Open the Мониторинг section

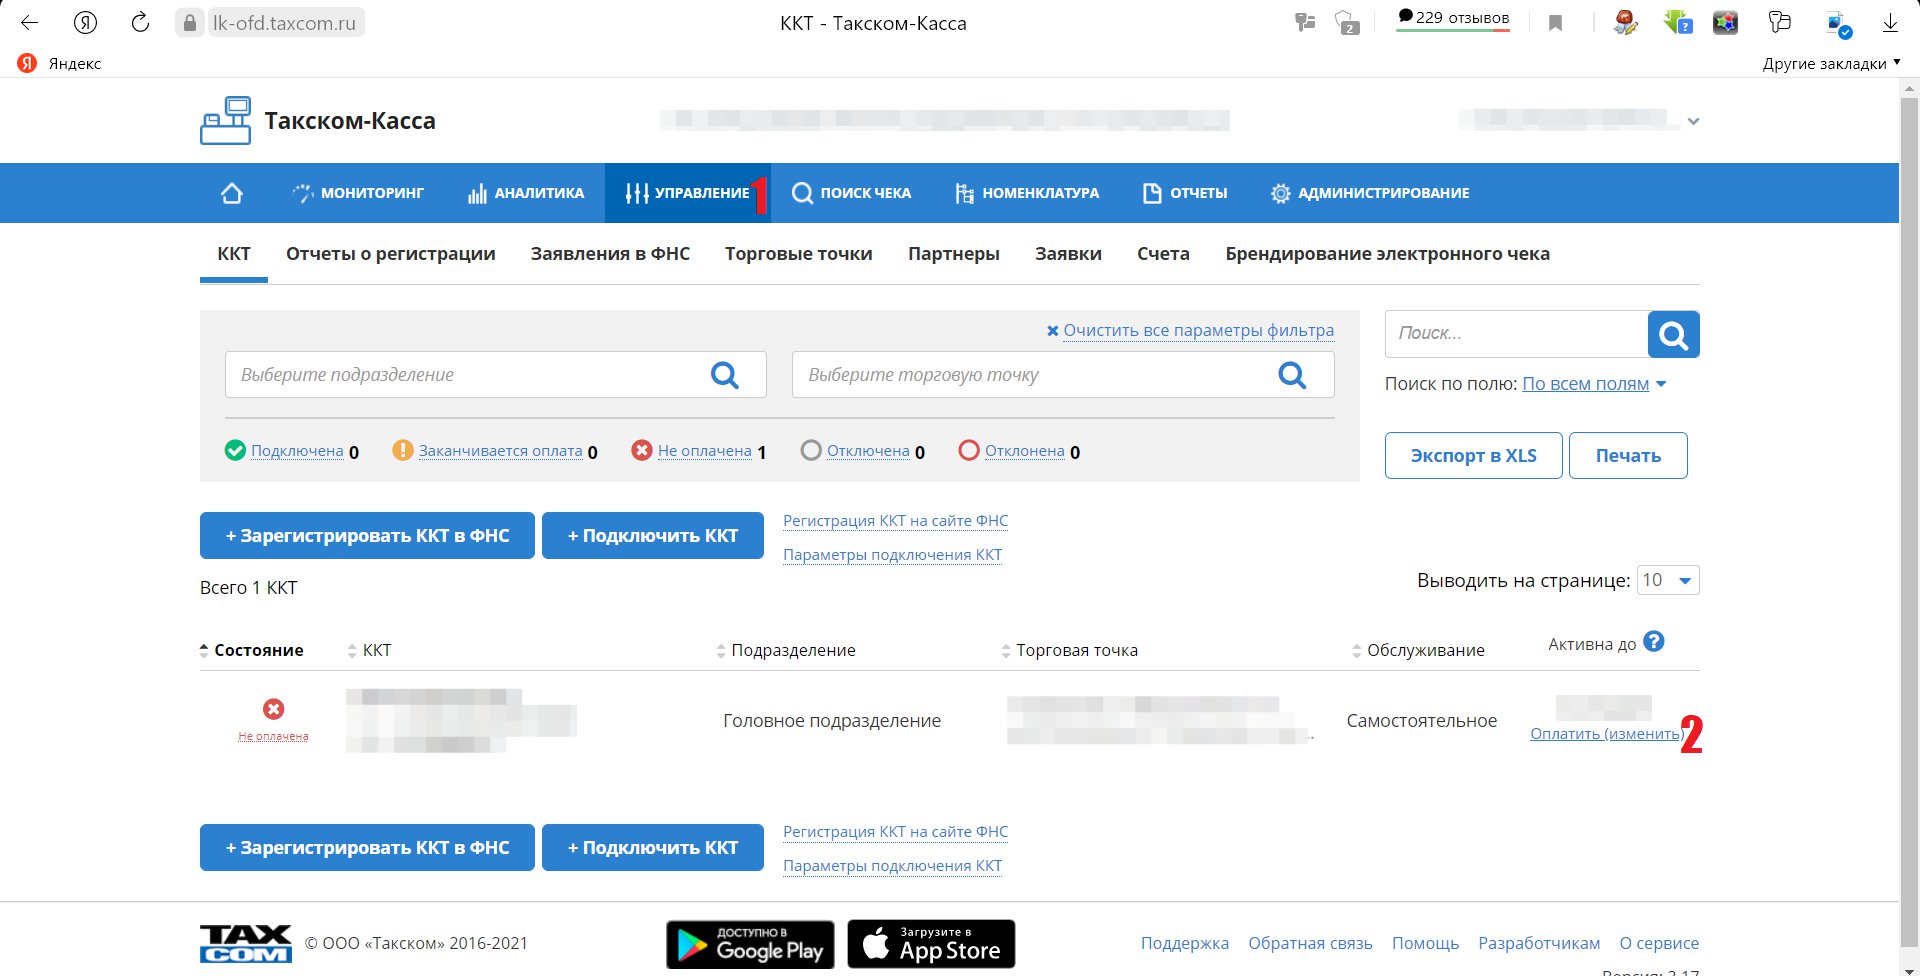357,193
